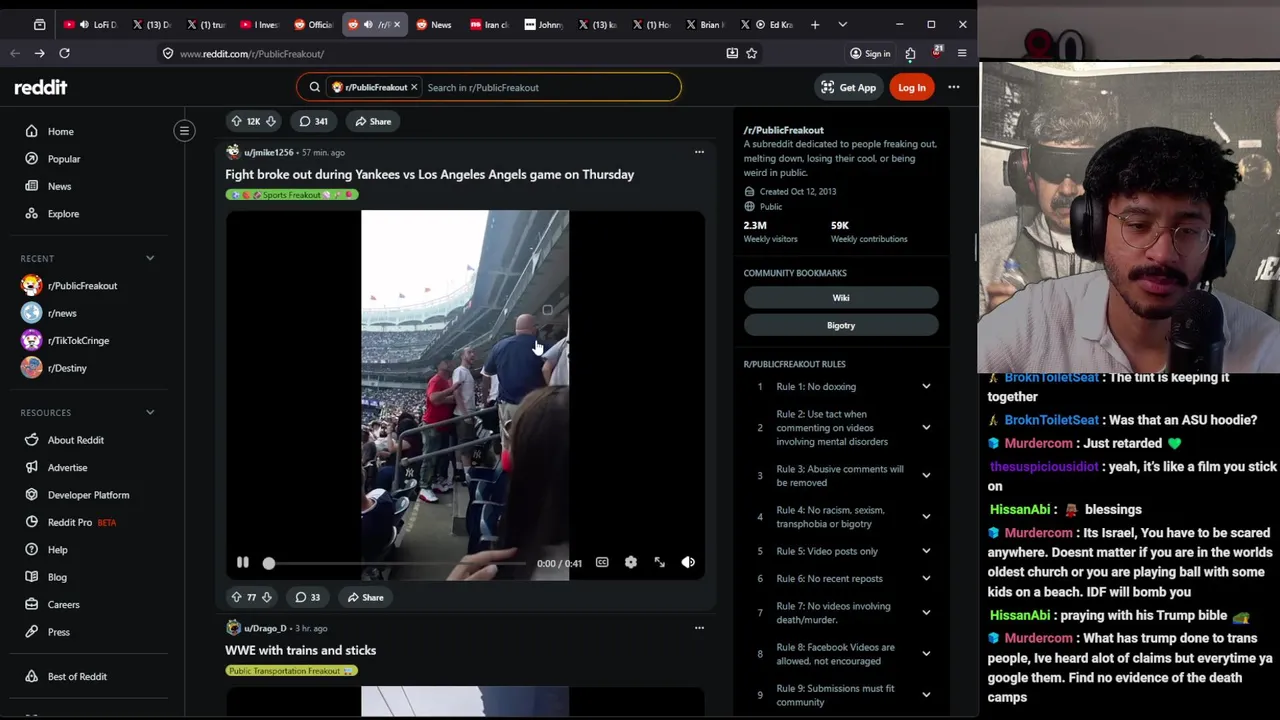The image size is (1280, 720).
Task: Upvote the post with 77 votes
Action: pos(237,597)
